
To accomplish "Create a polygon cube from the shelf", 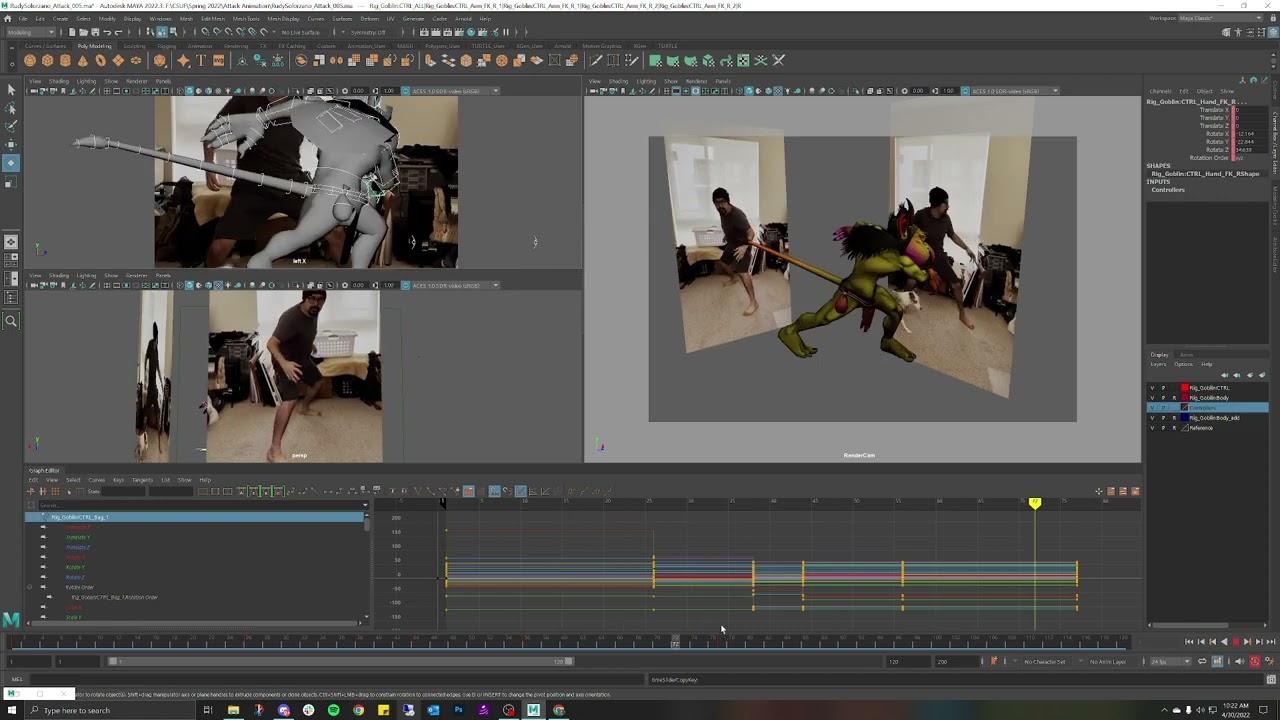I will [x=48, y=61].
